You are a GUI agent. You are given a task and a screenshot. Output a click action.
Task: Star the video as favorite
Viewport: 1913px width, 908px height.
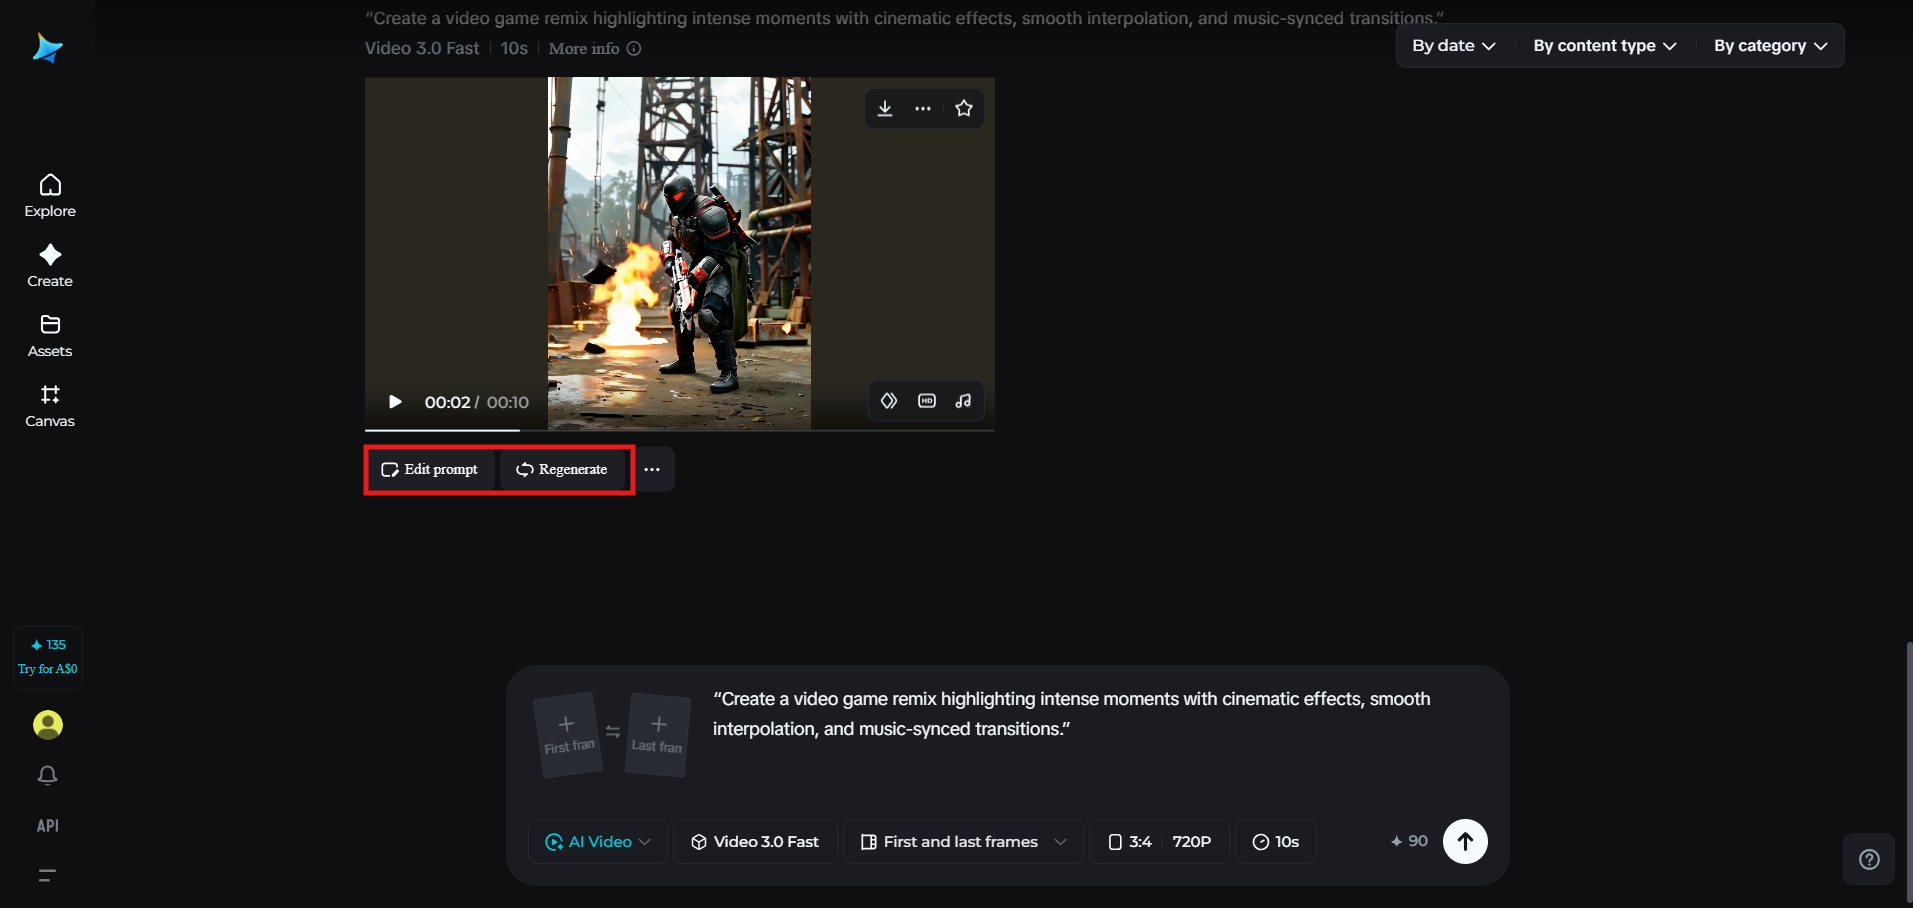963,108
